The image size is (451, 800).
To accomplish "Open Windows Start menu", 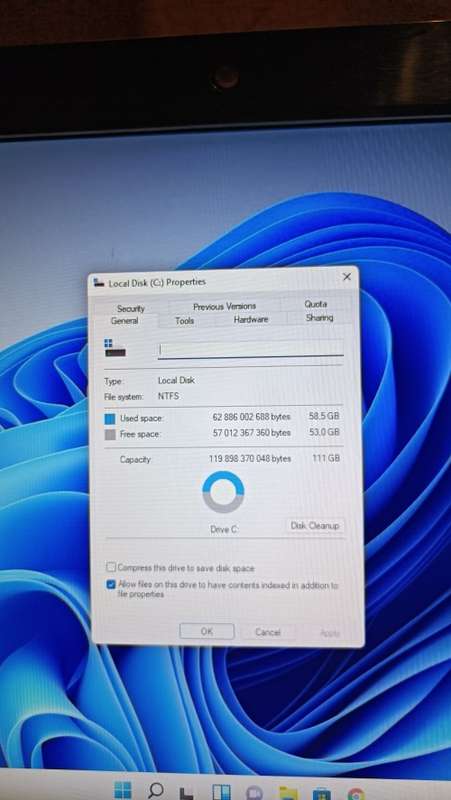I will click(122, 790).
